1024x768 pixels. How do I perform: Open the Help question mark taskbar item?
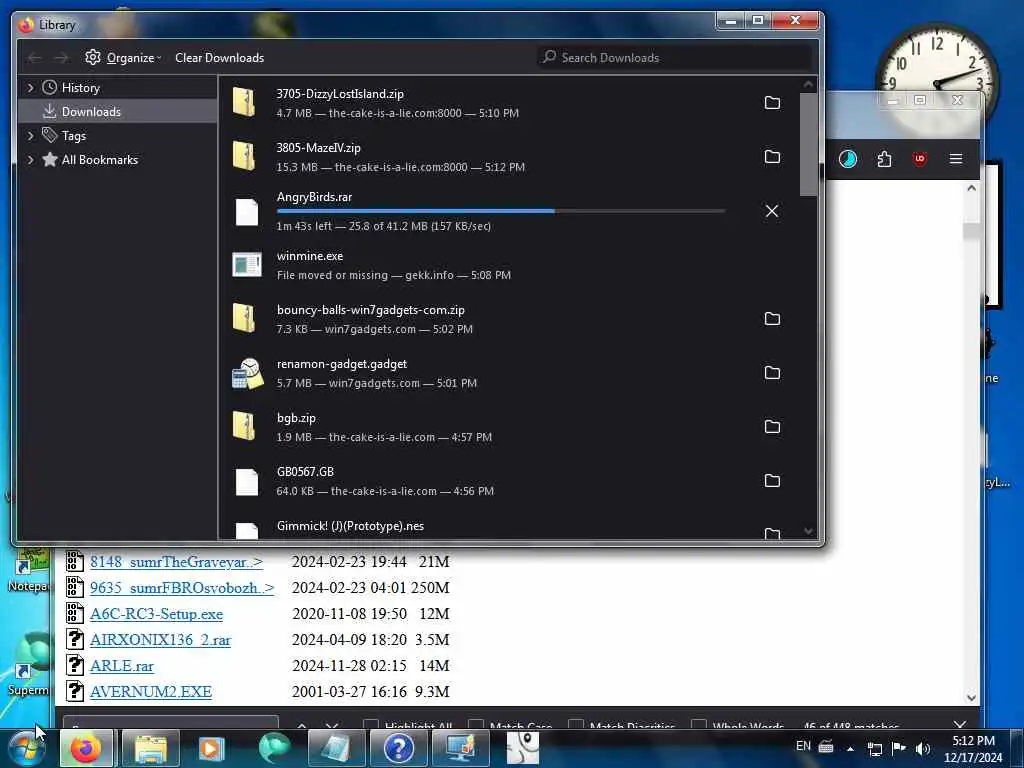coord(398,748)
